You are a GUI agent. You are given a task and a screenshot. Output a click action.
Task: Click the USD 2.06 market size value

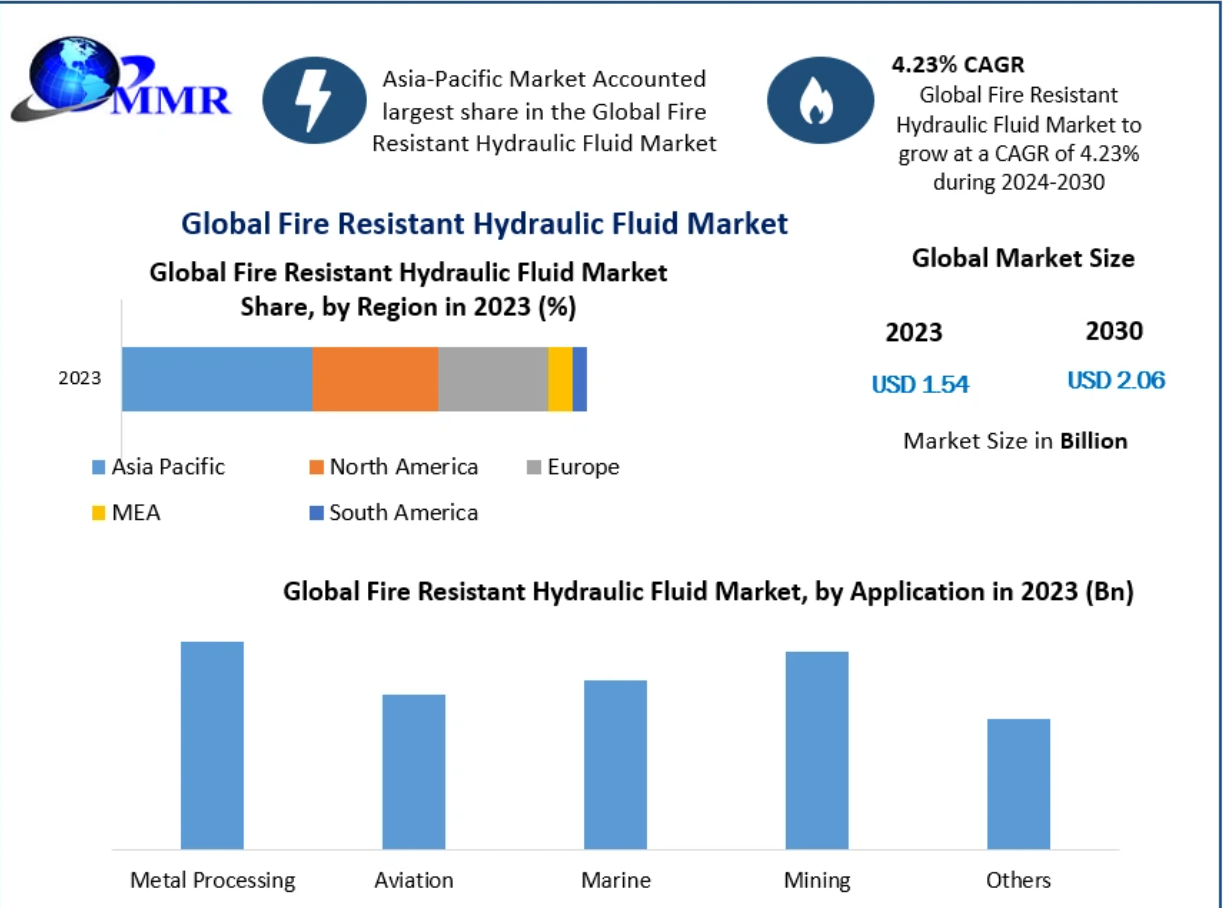click(x=1116, y=381)
